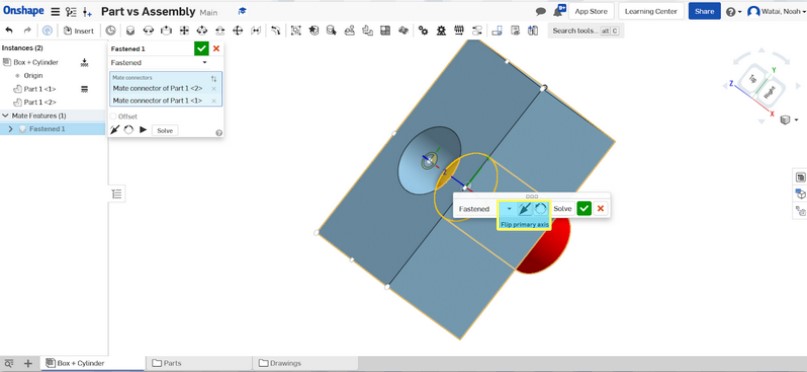Click the Top face of the view cube
The width and height of the screenshot is (807, 372).
tap(752, 79)
